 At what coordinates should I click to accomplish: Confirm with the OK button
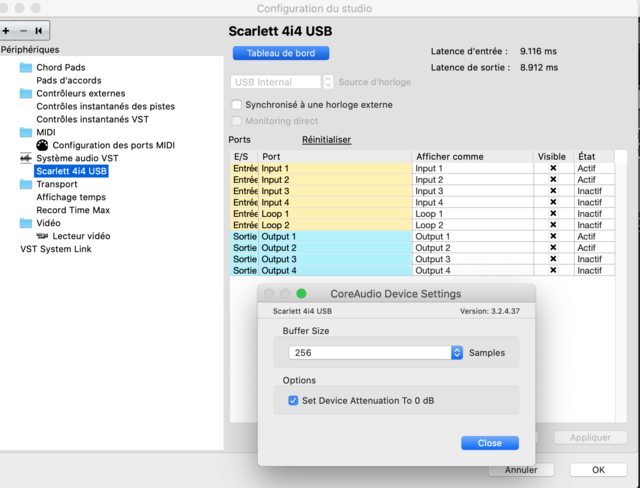tap(598, 470)
